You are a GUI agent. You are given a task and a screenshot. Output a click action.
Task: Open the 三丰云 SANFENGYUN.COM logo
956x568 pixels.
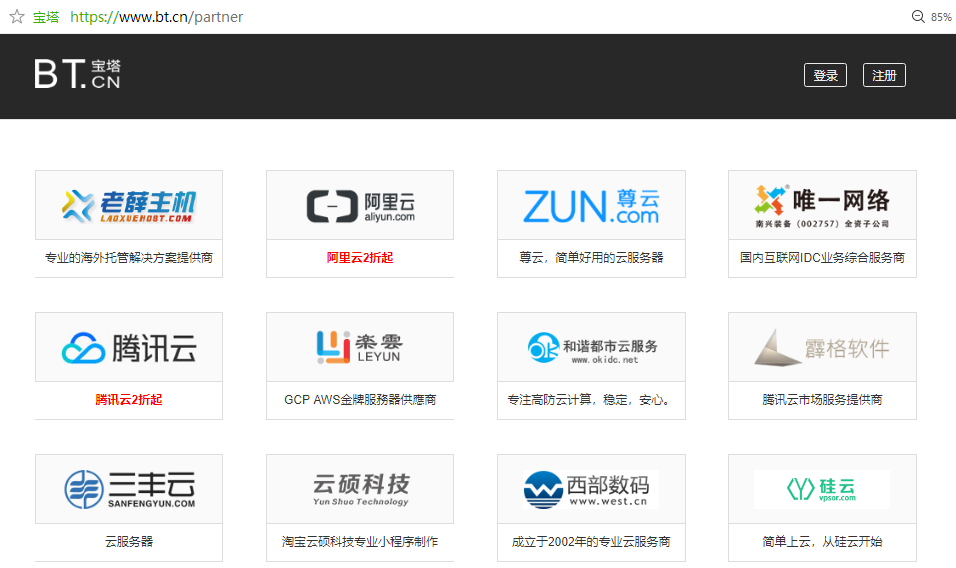pyautogui.click(x=129, y=489)
